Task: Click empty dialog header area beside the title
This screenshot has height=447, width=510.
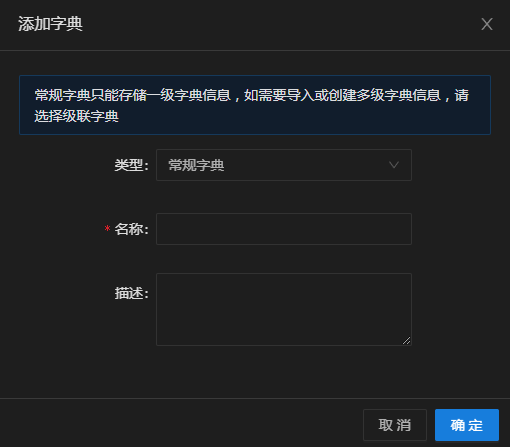Action: pyautogui.click(x=280, y=24)
